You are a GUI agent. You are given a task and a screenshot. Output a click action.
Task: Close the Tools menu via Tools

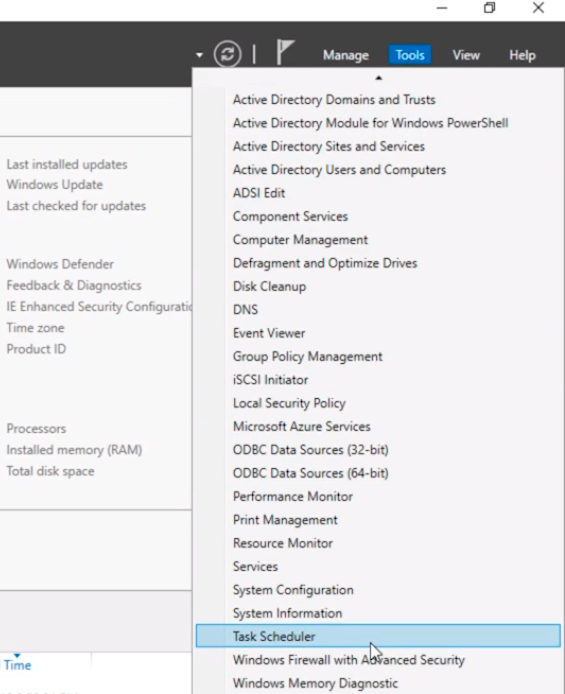pos(410,55)
